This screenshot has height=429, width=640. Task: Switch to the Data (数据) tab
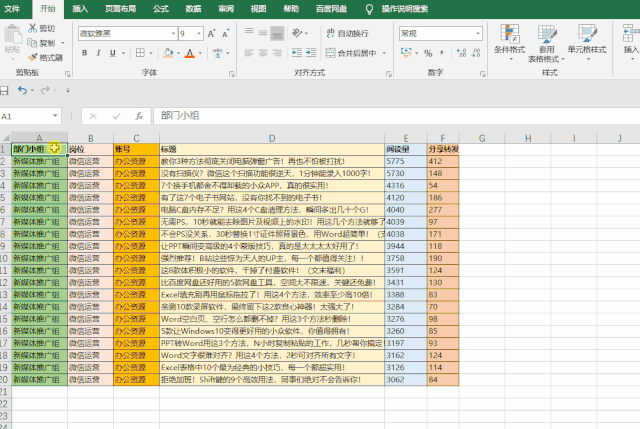tap(193, 9)
